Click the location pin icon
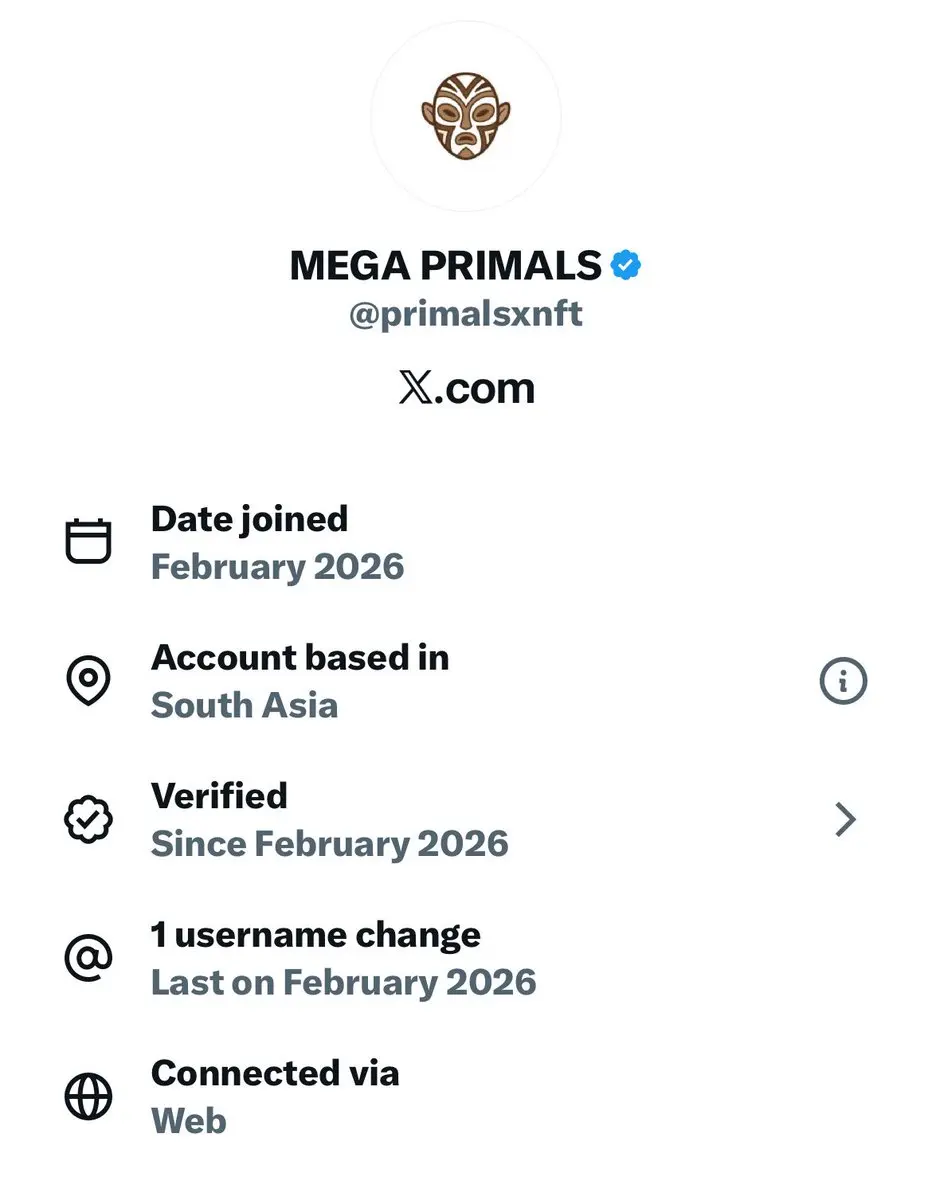 tap(88, 681)
